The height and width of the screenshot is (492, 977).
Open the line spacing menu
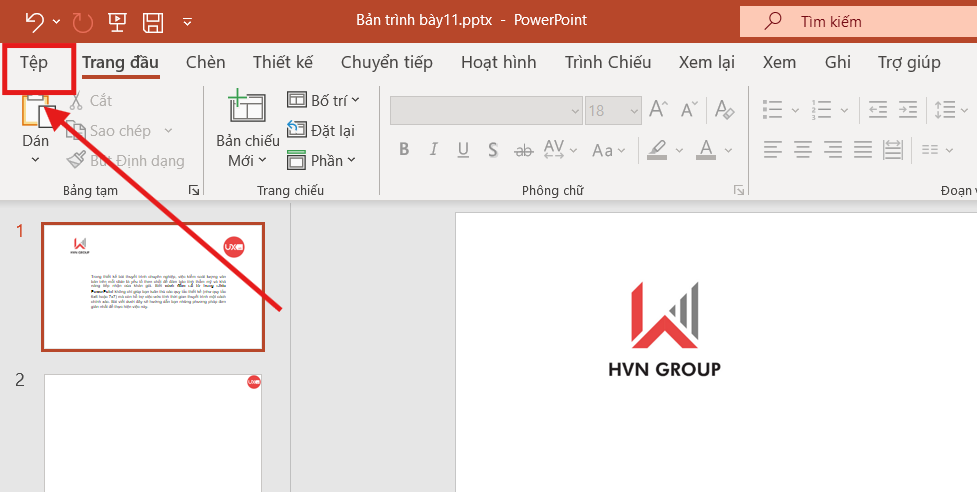pyautogui.click(x=950, y=110)
